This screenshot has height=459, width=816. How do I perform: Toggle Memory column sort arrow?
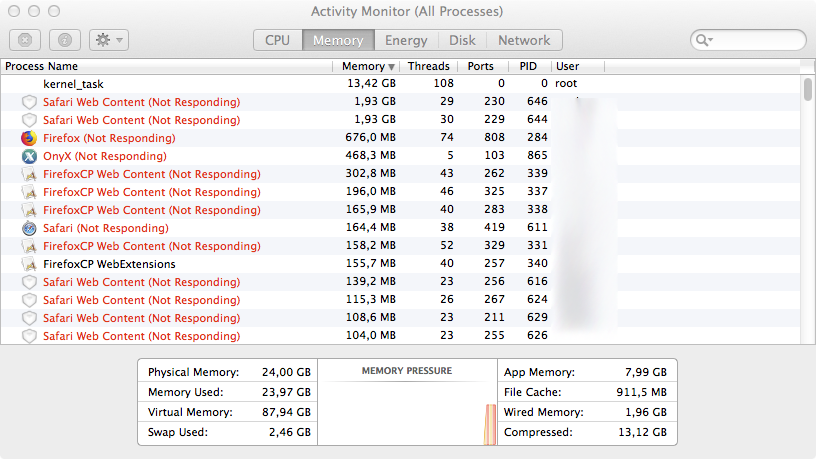click(x=391, y=67)
